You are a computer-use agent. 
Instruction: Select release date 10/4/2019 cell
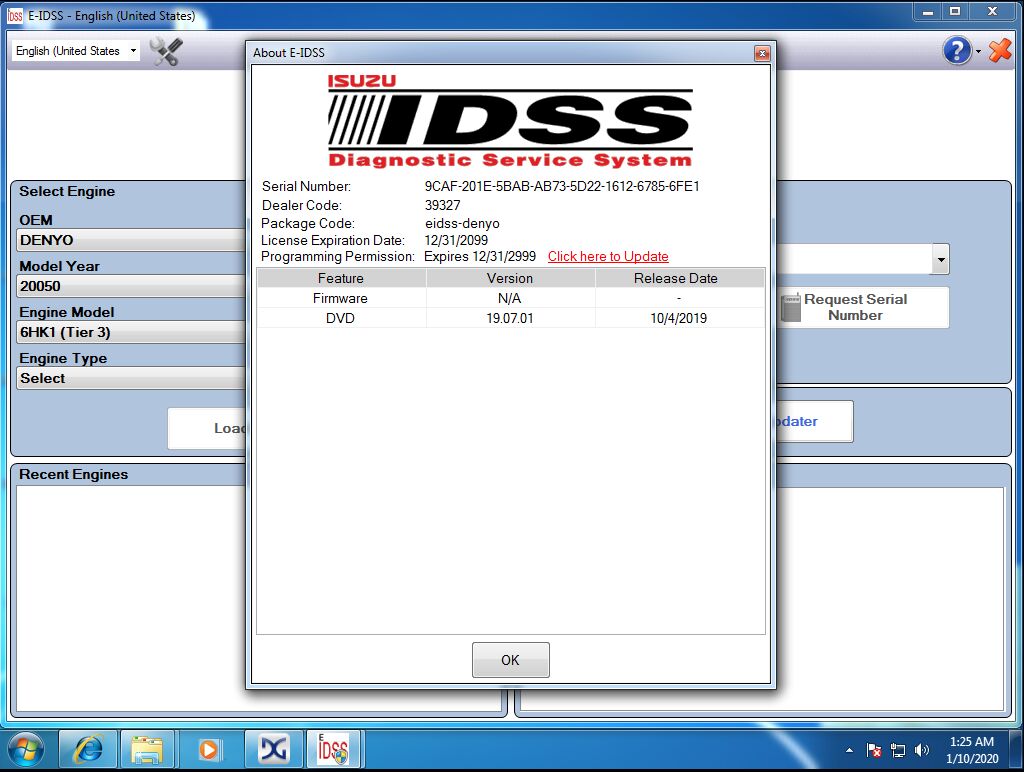pyautogui.click(x=679, y=318)
